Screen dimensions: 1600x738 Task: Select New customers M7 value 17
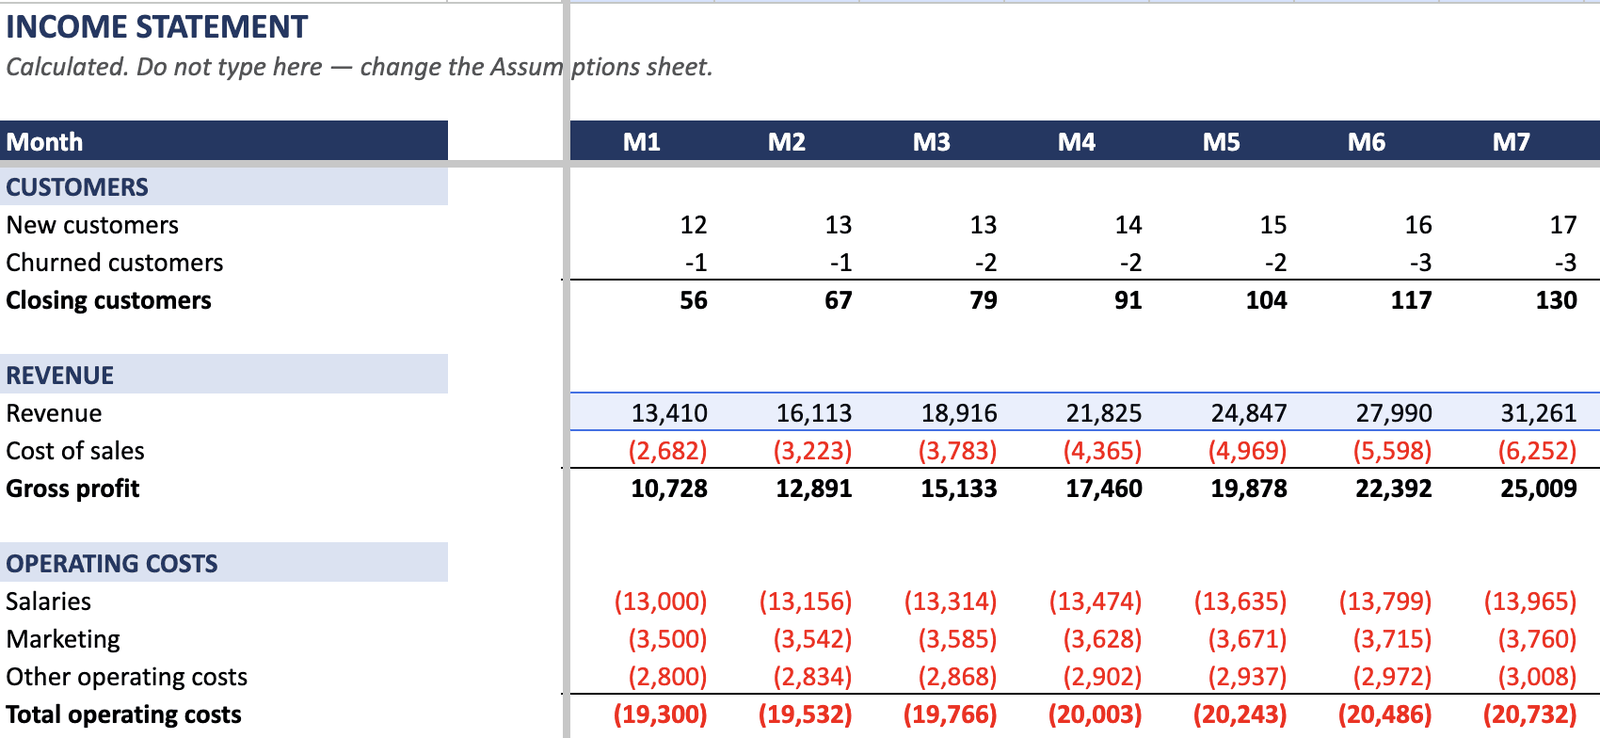click(1563, 225)
